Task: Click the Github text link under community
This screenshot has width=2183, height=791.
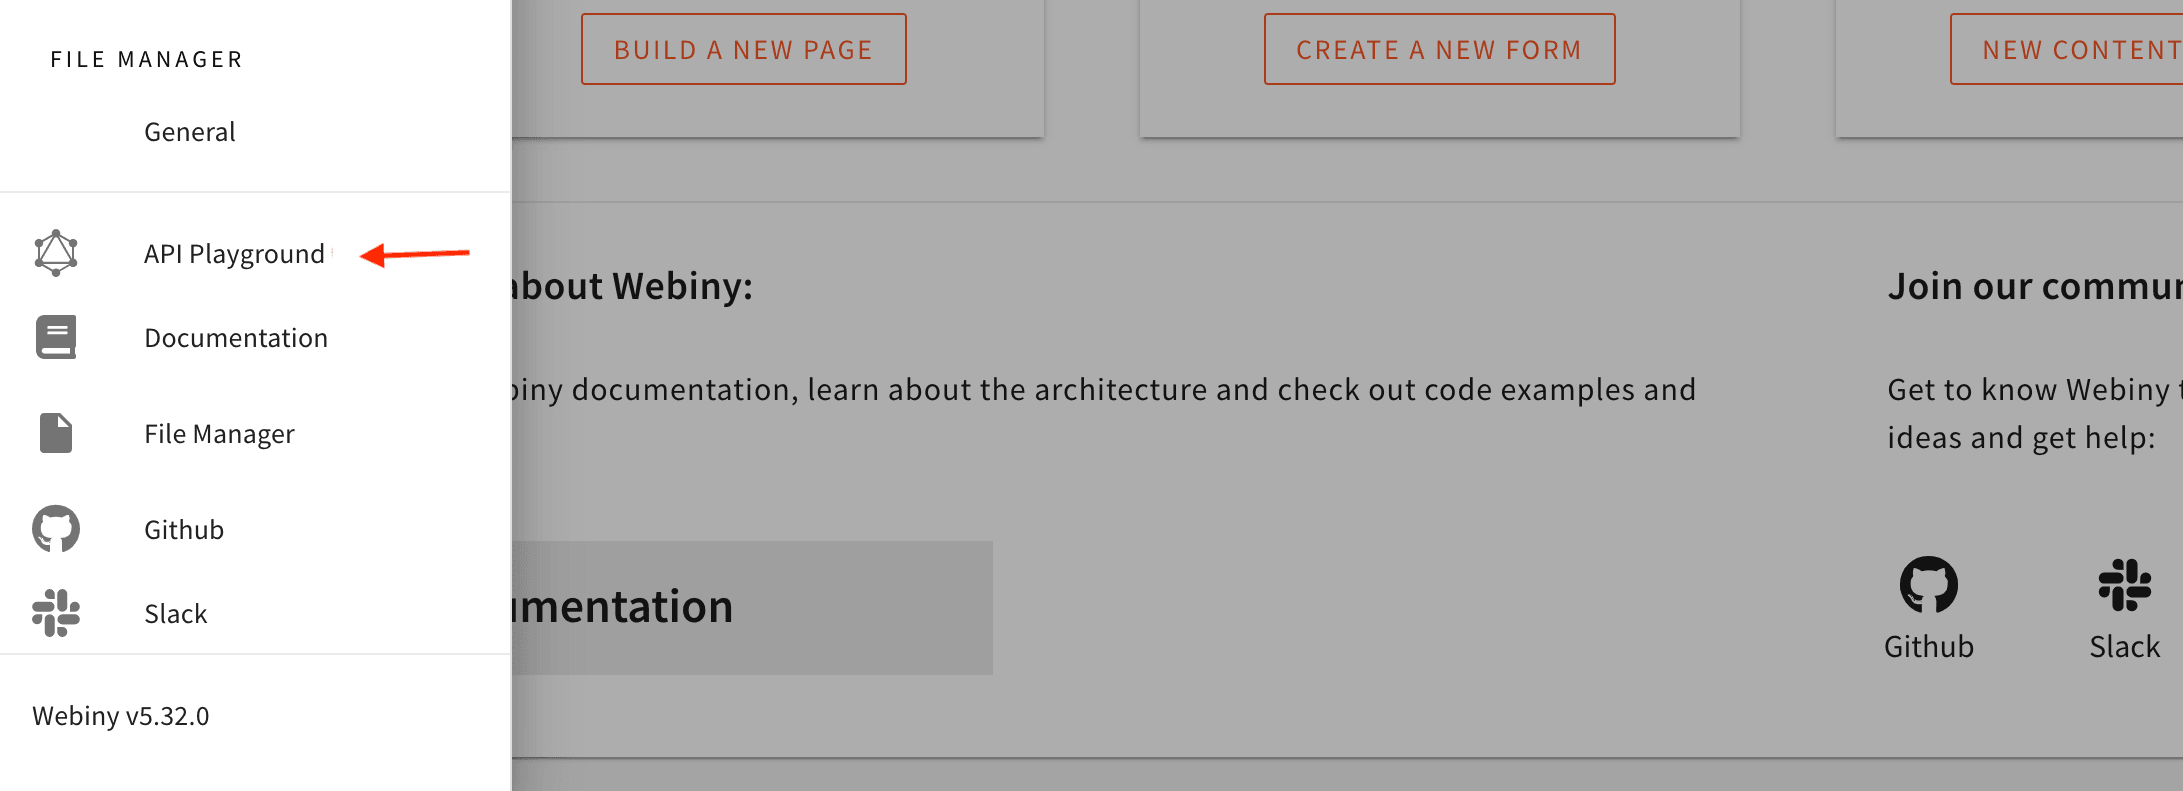Action: (x=1928, y=647)
